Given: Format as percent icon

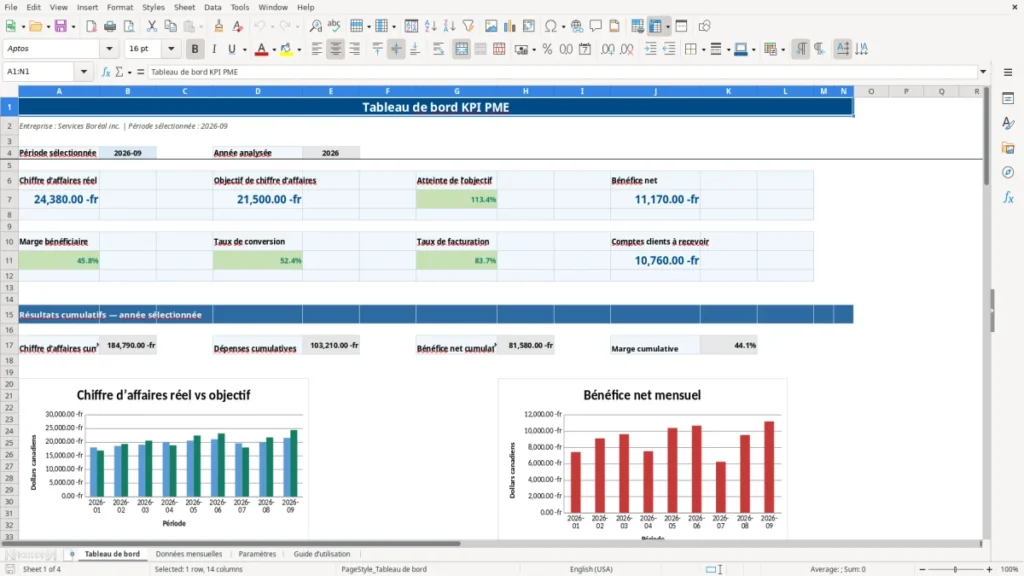Looking at the screenshot, I should click(x=547, y=49).
